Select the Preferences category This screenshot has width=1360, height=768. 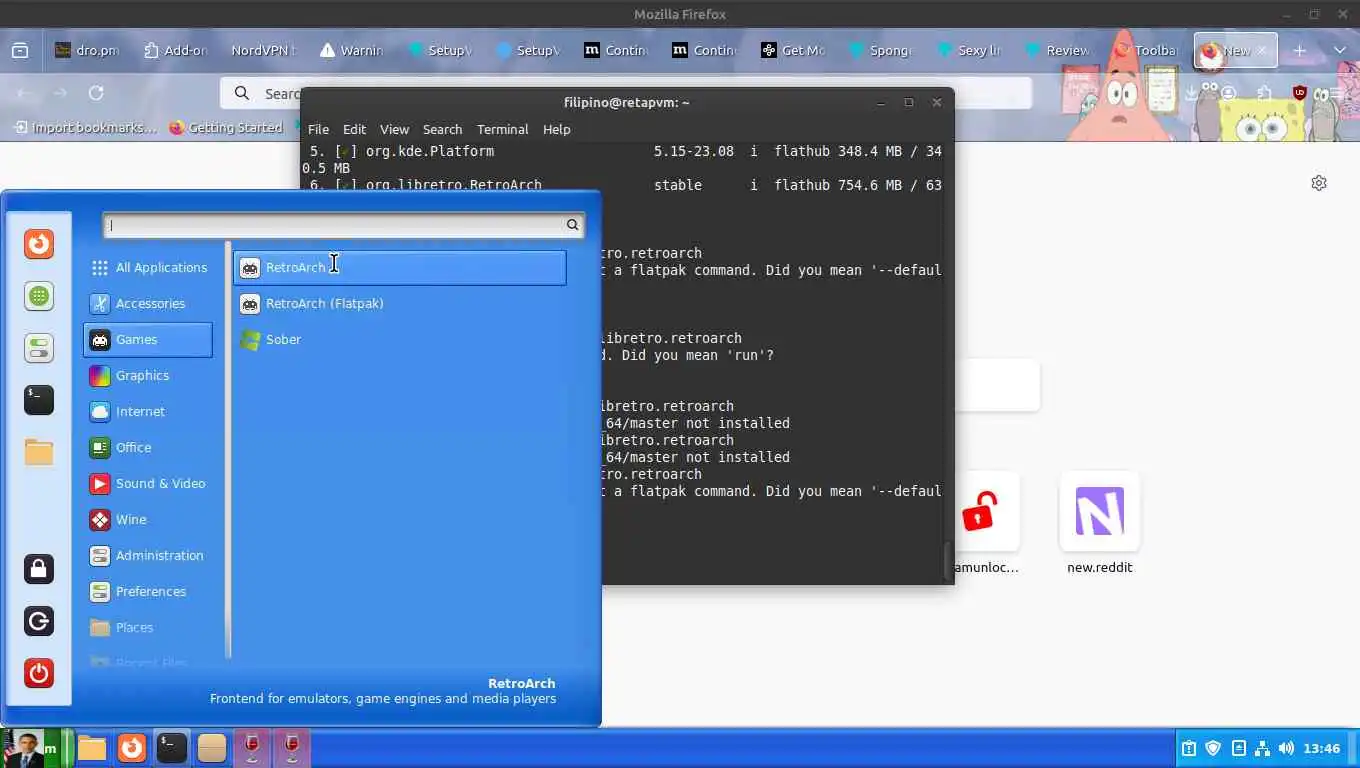[x=148, y=591]
